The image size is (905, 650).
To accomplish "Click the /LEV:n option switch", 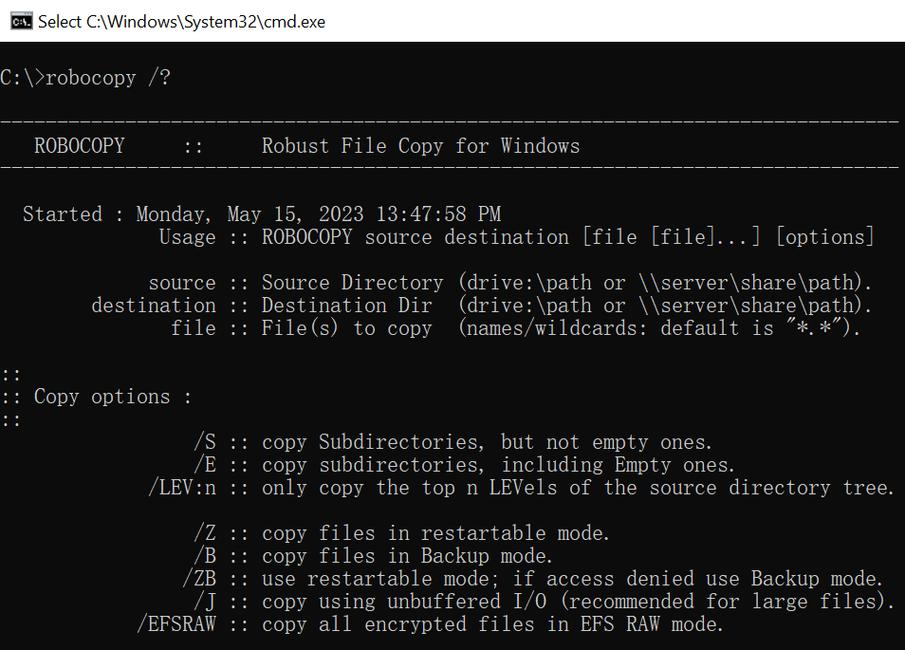I will click(x=182, y=488).
